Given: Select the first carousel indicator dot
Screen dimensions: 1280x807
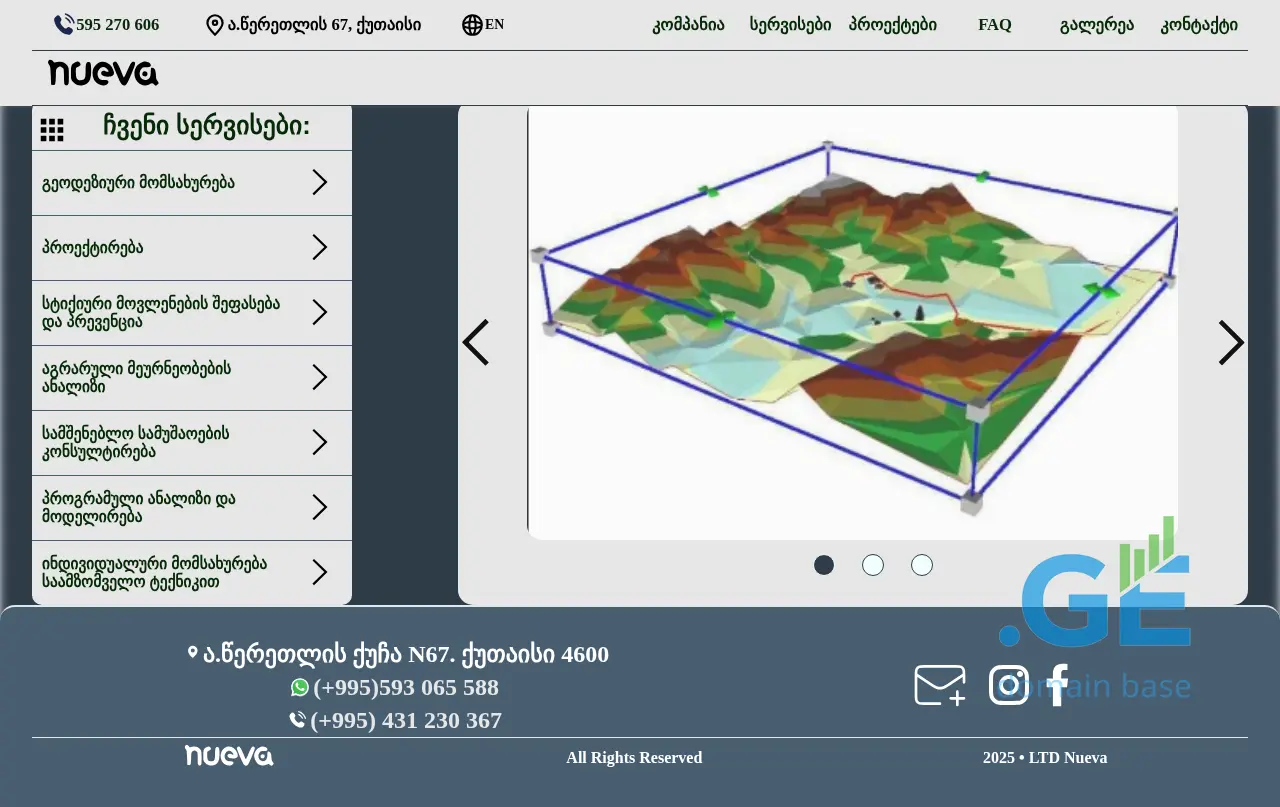Looking at the screenshot, I should click(x=824, y=565).
